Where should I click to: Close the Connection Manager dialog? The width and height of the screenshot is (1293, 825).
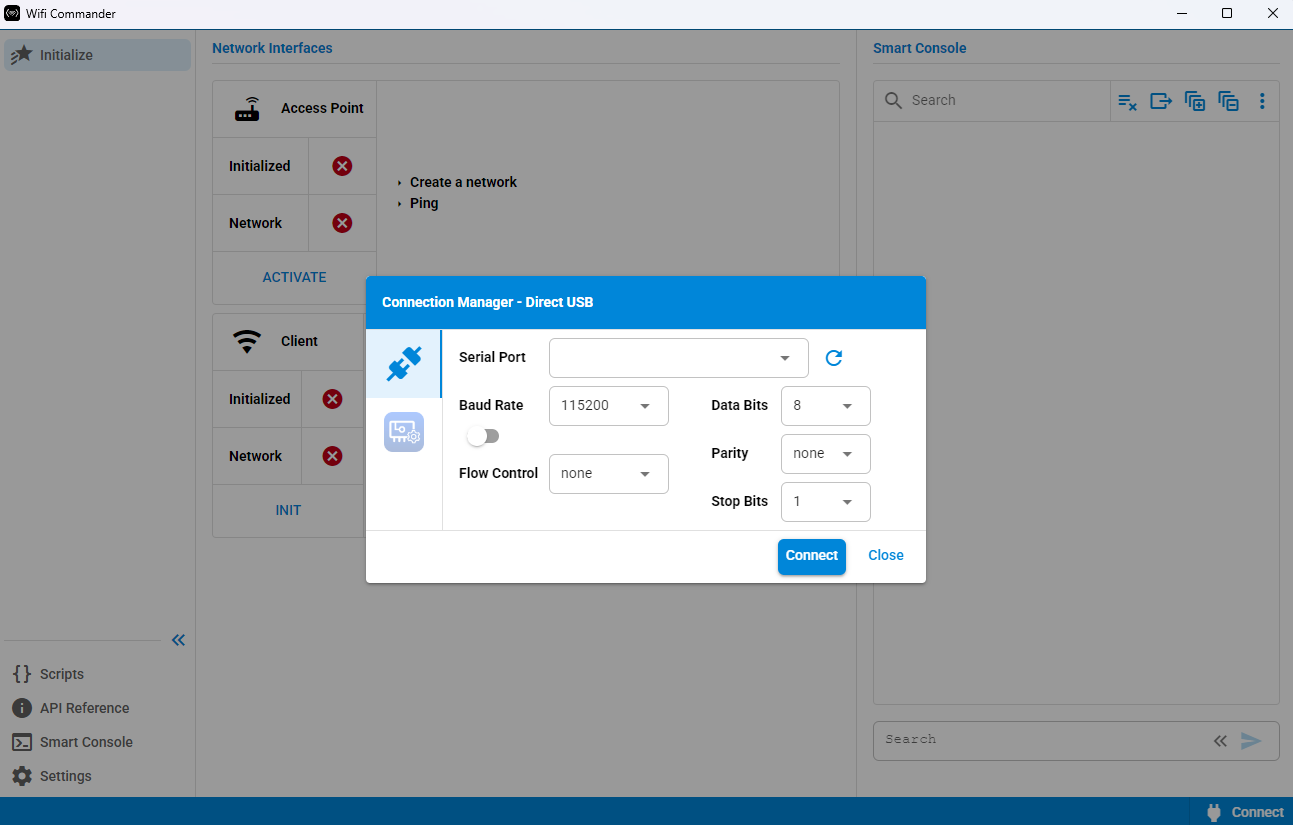[886, 556]
